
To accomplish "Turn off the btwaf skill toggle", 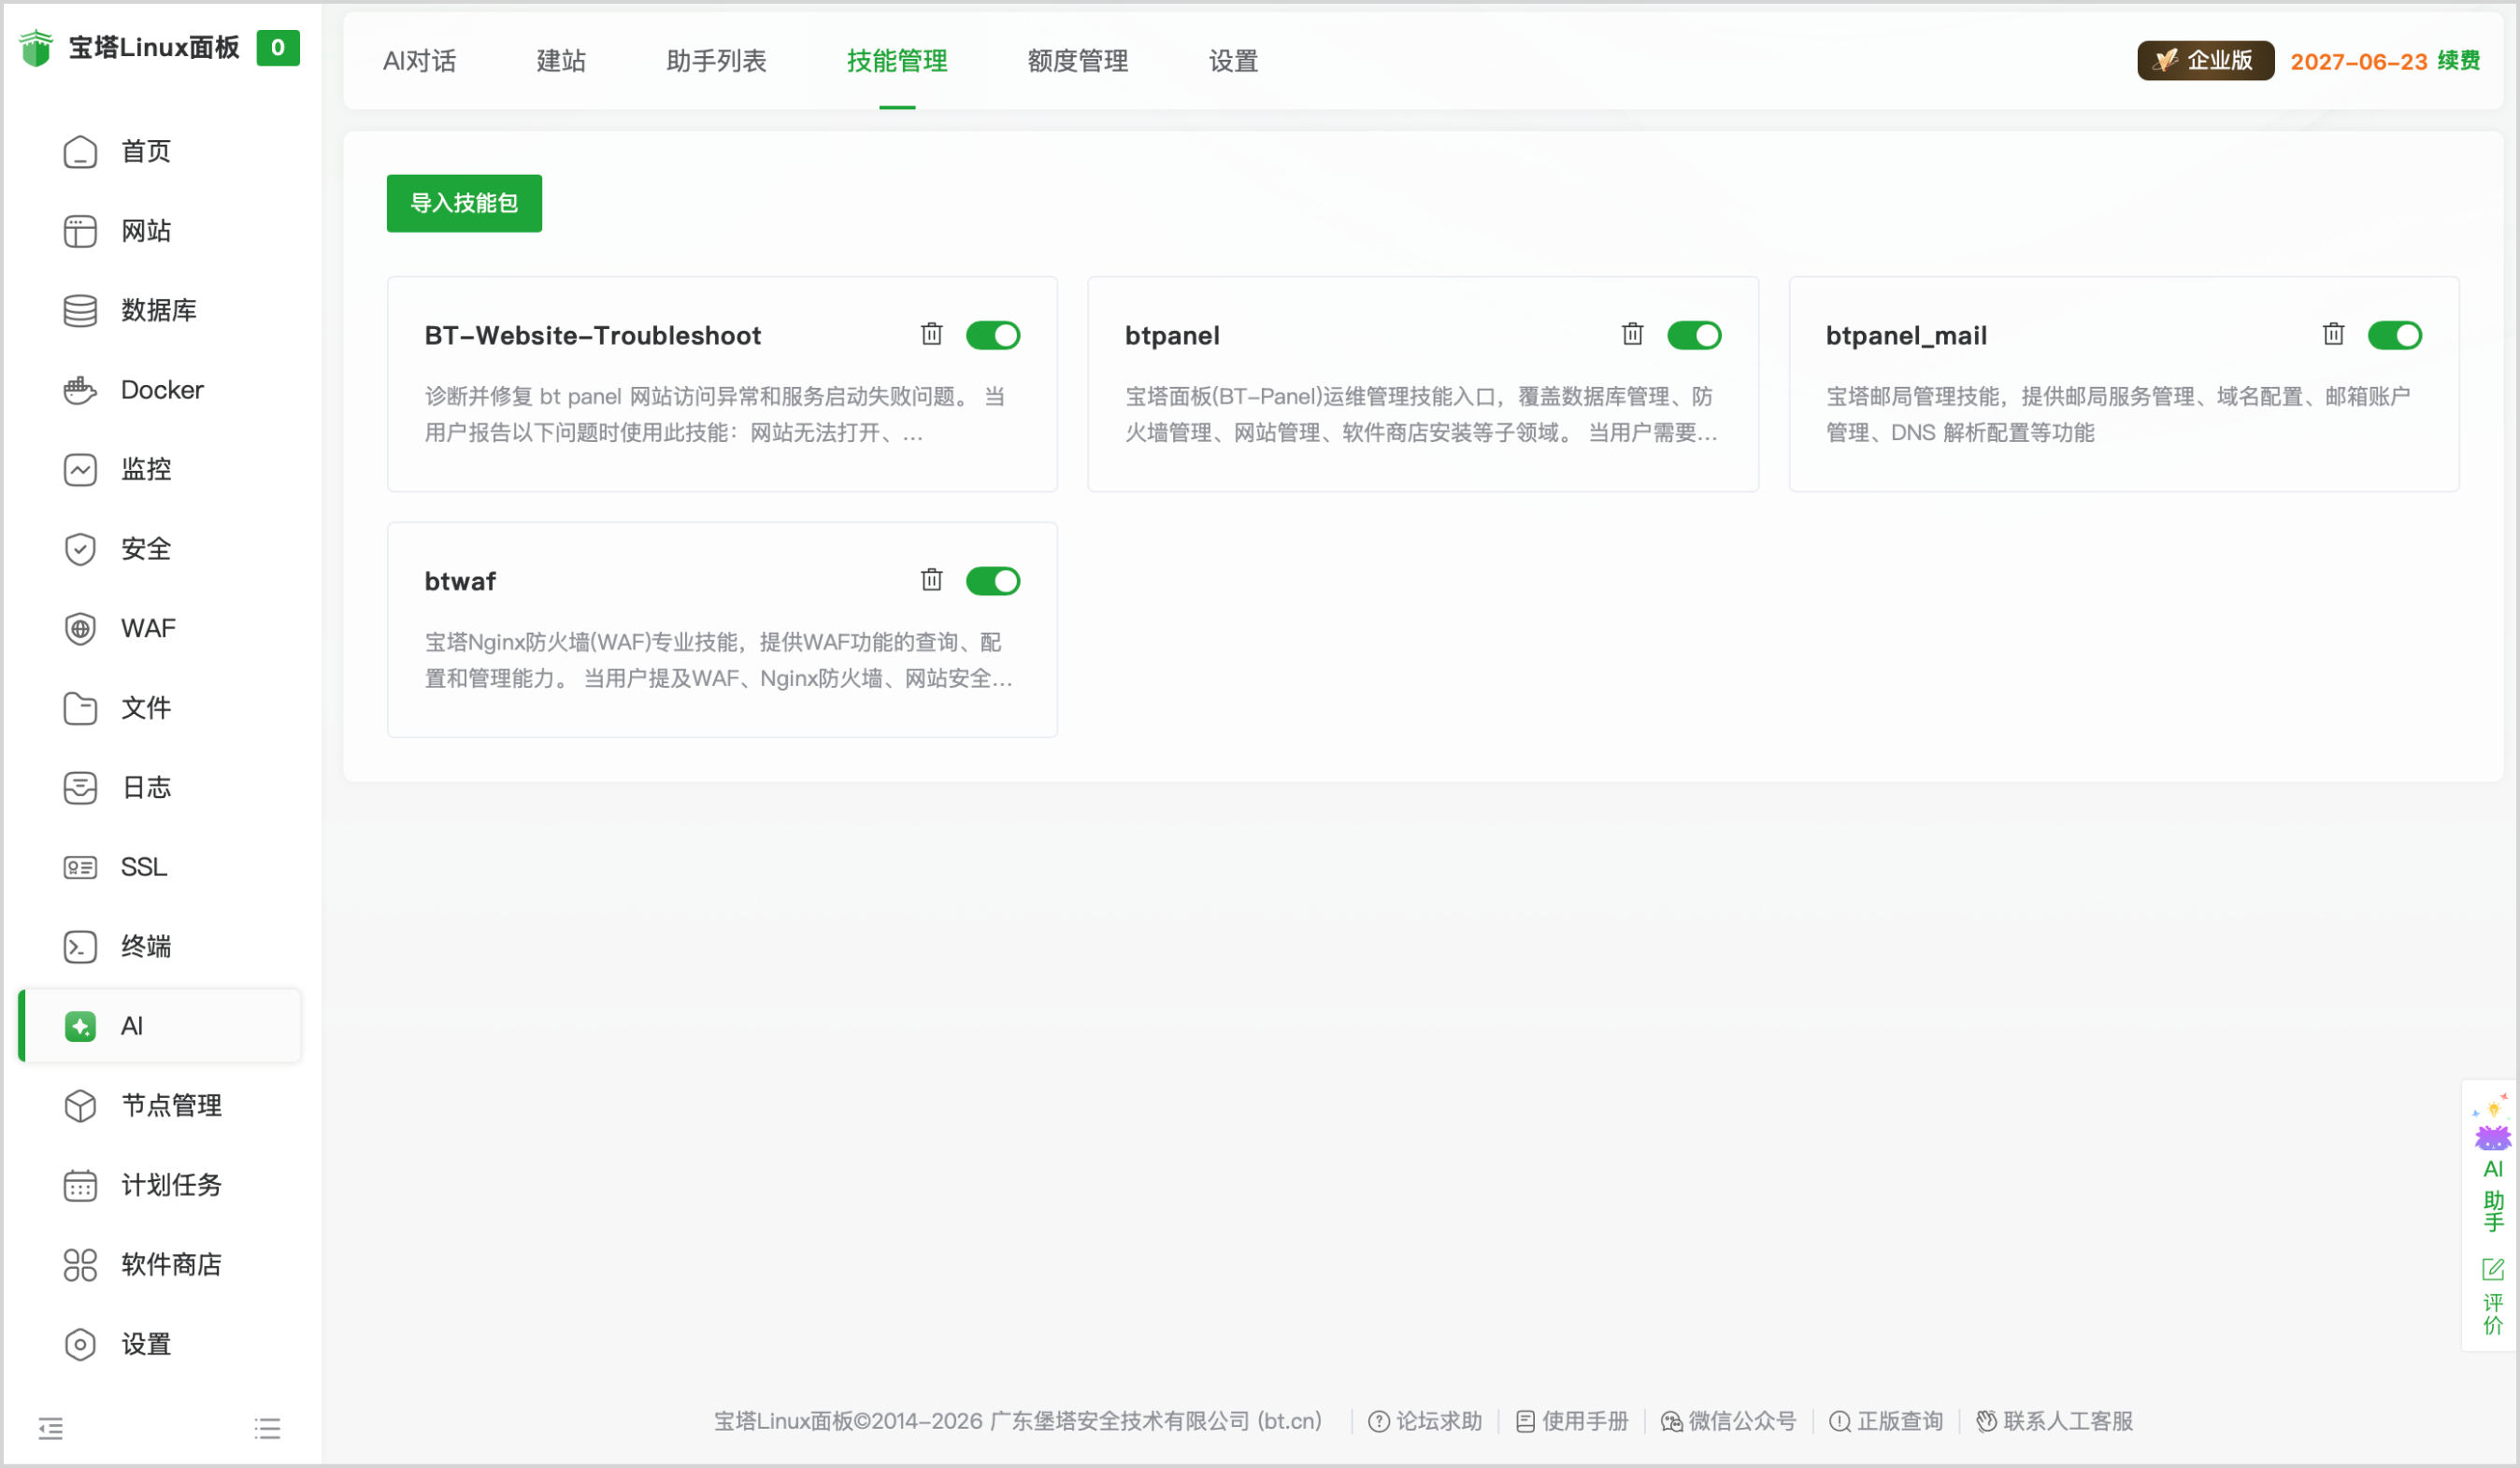I will [993, 581].
